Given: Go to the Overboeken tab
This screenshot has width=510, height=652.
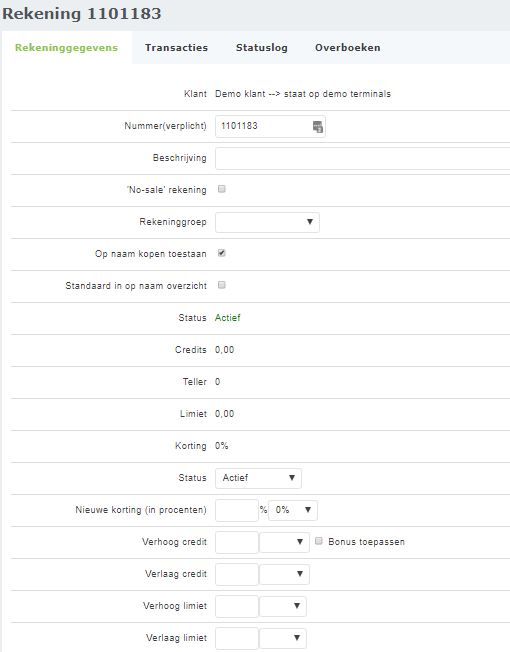Looking at the screenshot, I should pyautogui.click(x=347, y=47).
